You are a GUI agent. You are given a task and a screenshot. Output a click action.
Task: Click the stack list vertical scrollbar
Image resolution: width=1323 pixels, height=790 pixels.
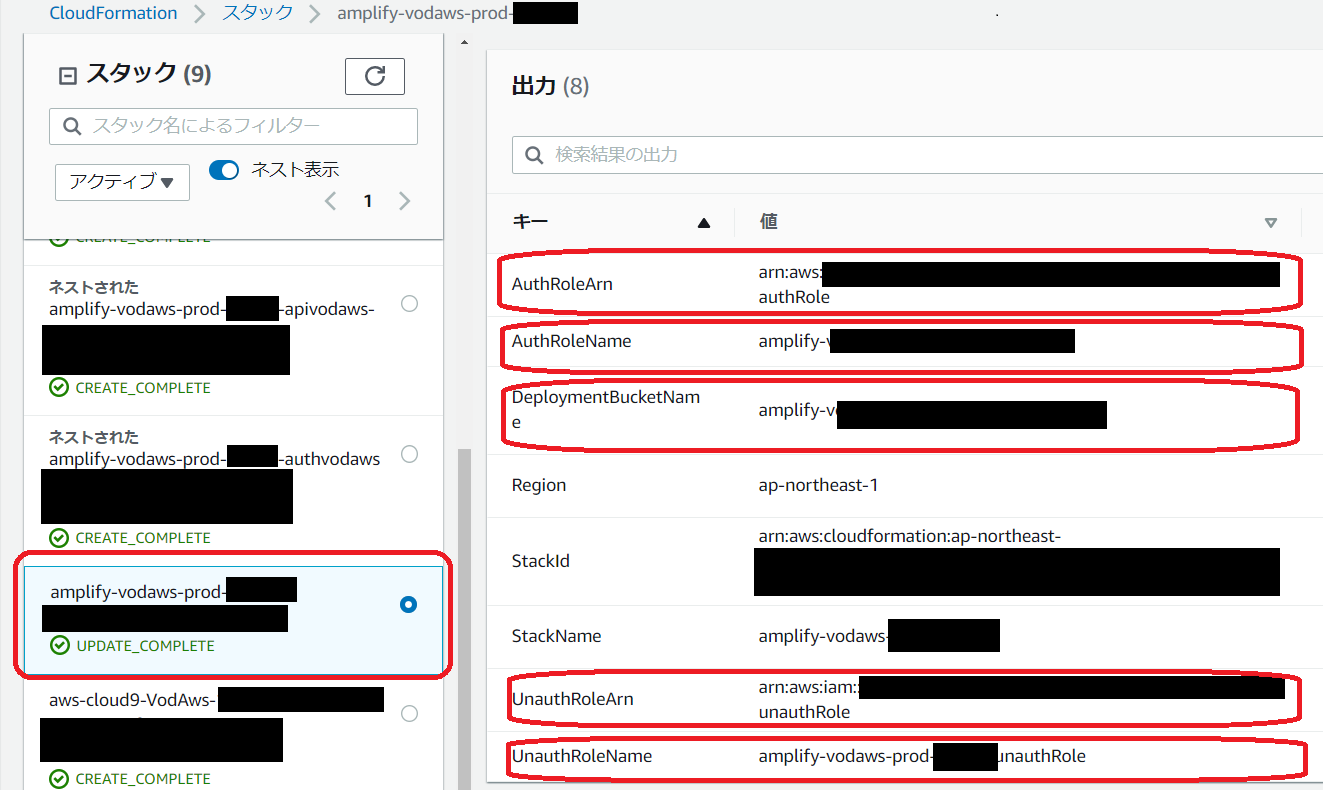click(463, 618)
